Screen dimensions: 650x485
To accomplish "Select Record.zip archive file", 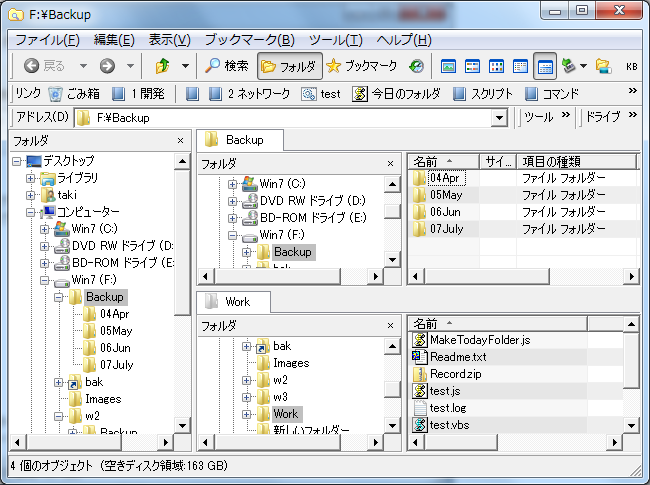I will 458,374.
